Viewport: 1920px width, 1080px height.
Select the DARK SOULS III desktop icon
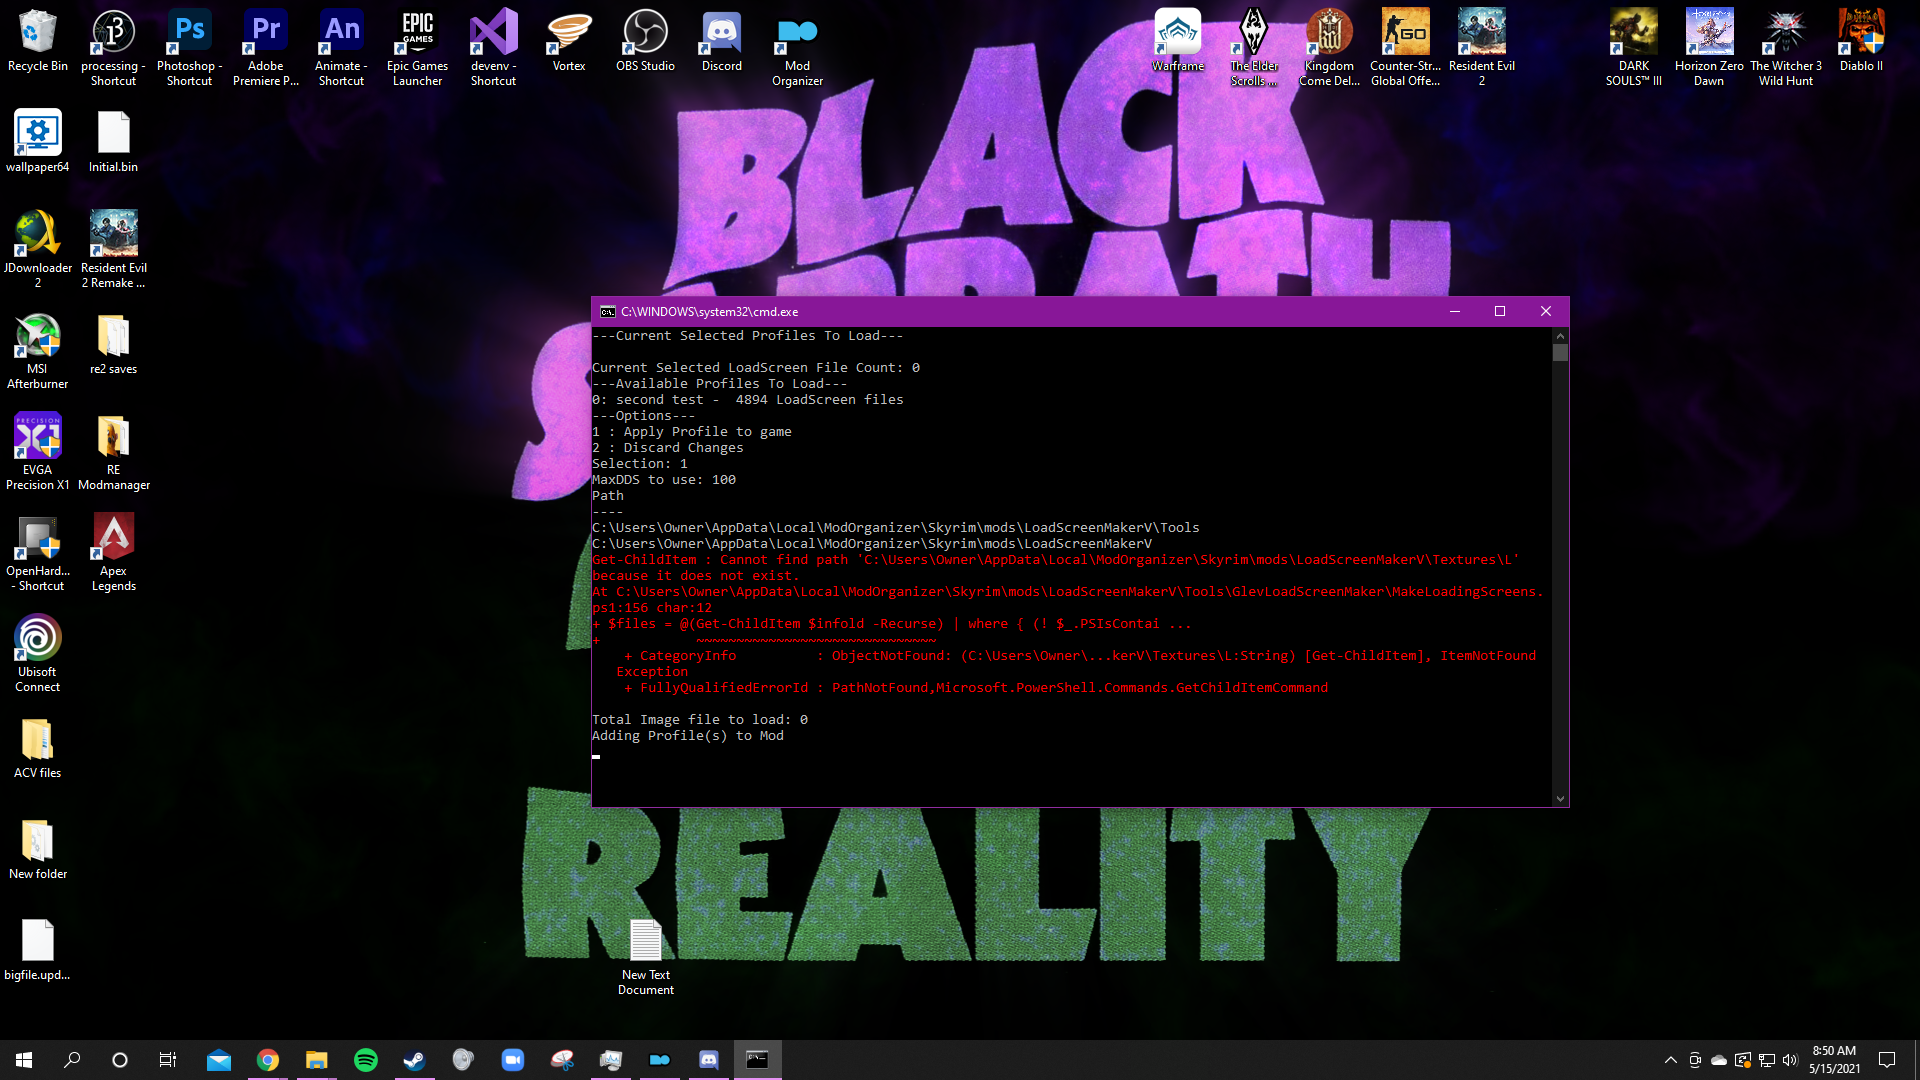1634,48
